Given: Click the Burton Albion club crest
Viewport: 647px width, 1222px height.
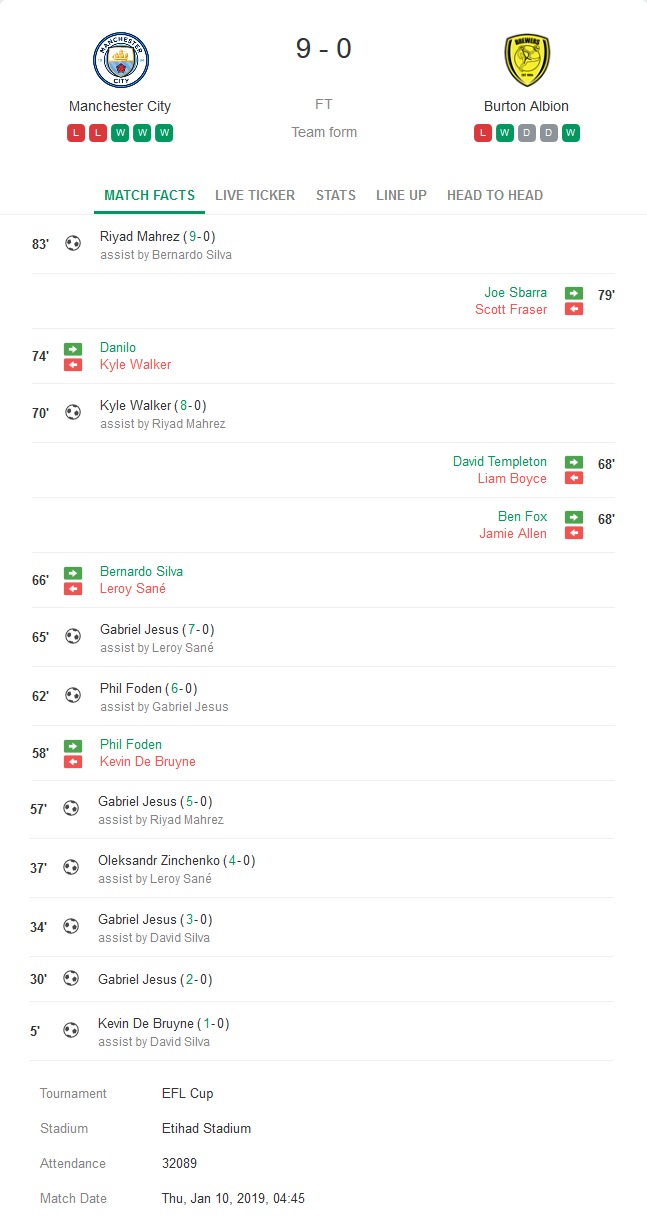Looking at the screenshot, I should pyautogui.click(x=526, y=60).
